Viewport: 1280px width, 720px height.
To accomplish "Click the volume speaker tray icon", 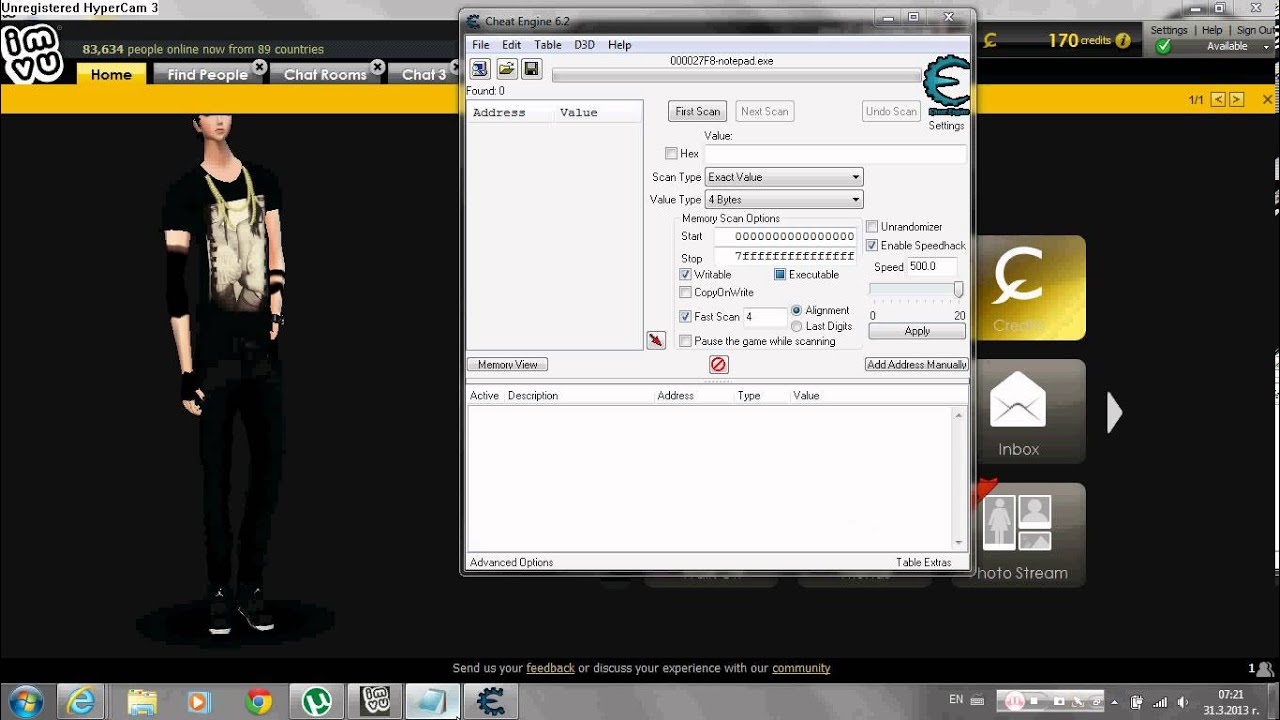I will (x=1183, y=701).
